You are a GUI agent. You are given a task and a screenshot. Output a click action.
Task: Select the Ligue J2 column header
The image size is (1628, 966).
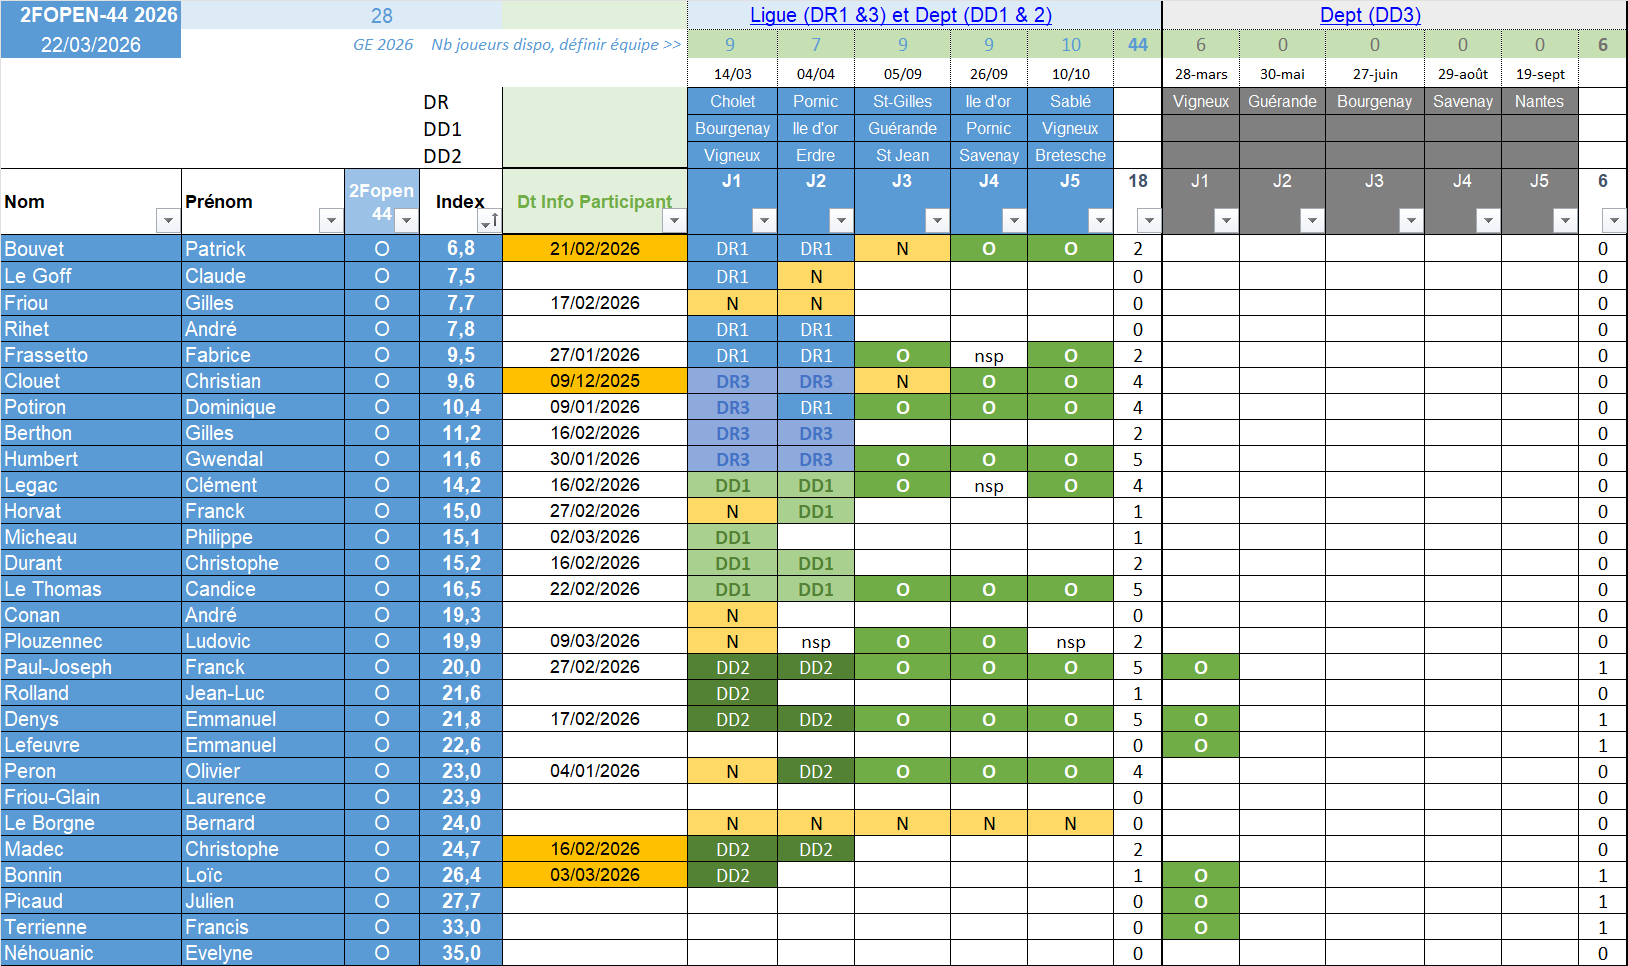[816, 181]
